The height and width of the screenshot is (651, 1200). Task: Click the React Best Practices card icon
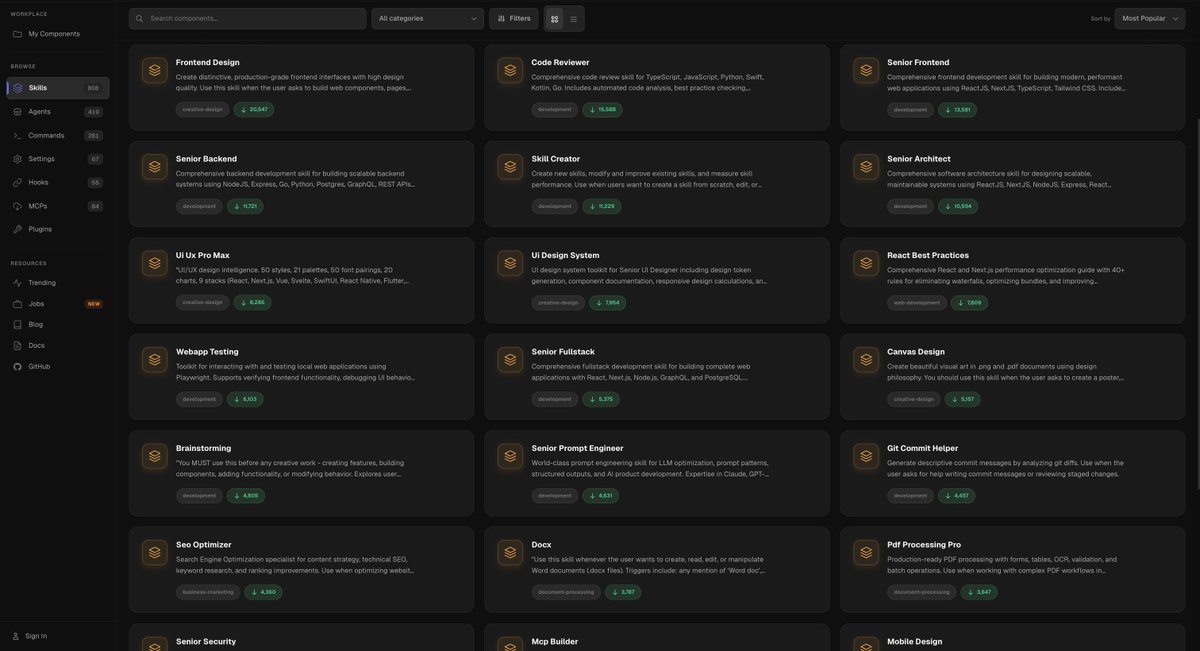pyautogui.click(x=866, y=263)
